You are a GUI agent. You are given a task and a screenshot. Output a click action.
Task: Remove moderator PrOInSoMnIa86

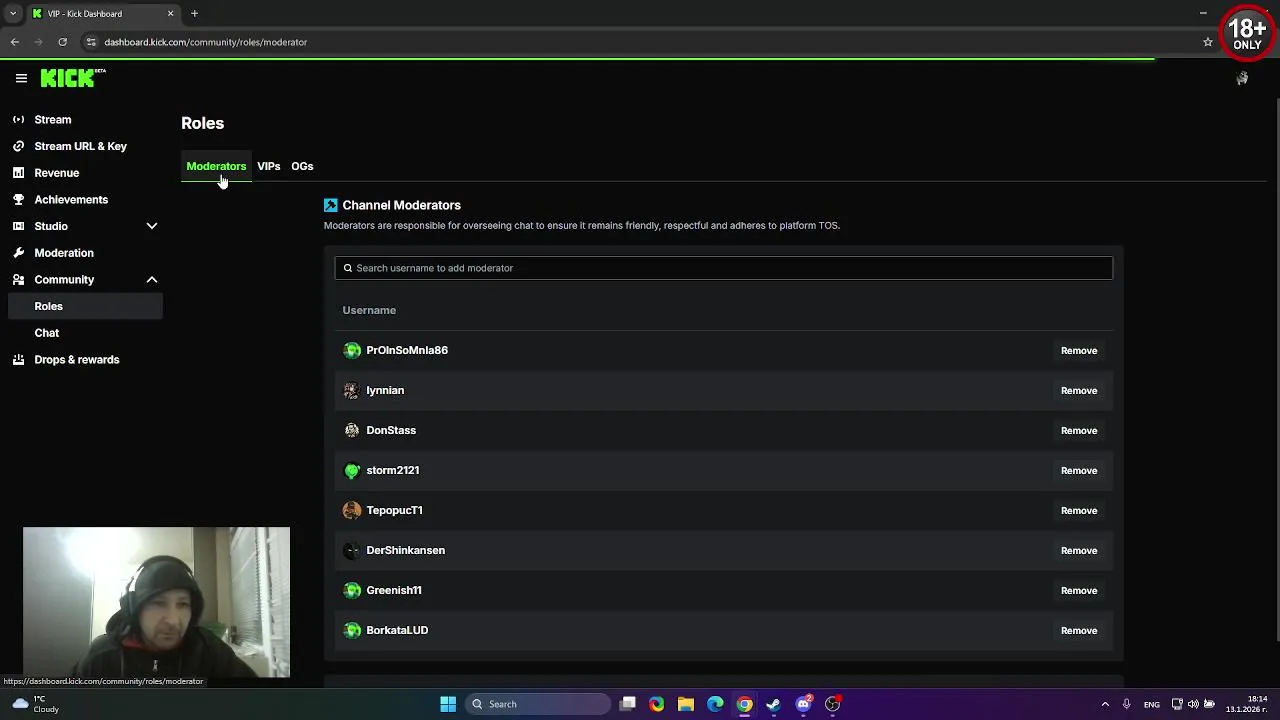pos(1079,350)
